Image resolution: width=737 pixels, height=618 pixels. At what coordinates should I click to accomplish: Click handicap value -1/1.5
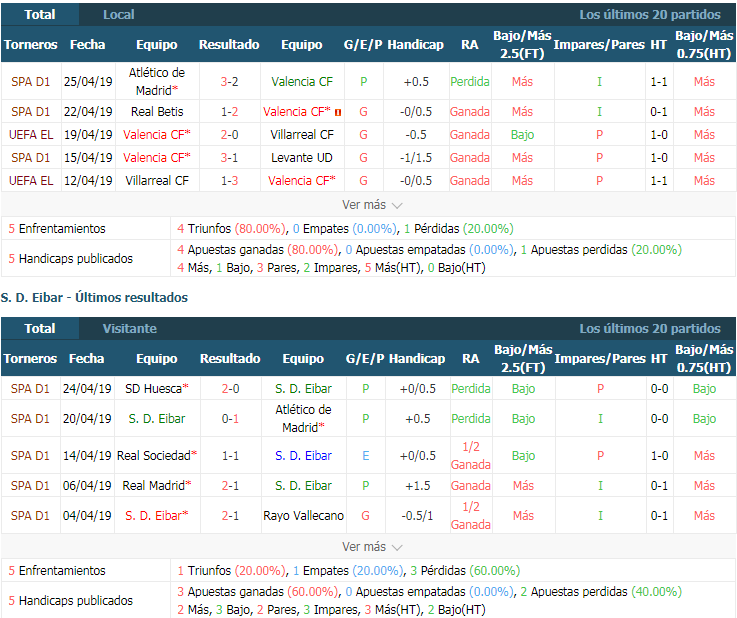(416, 158)
